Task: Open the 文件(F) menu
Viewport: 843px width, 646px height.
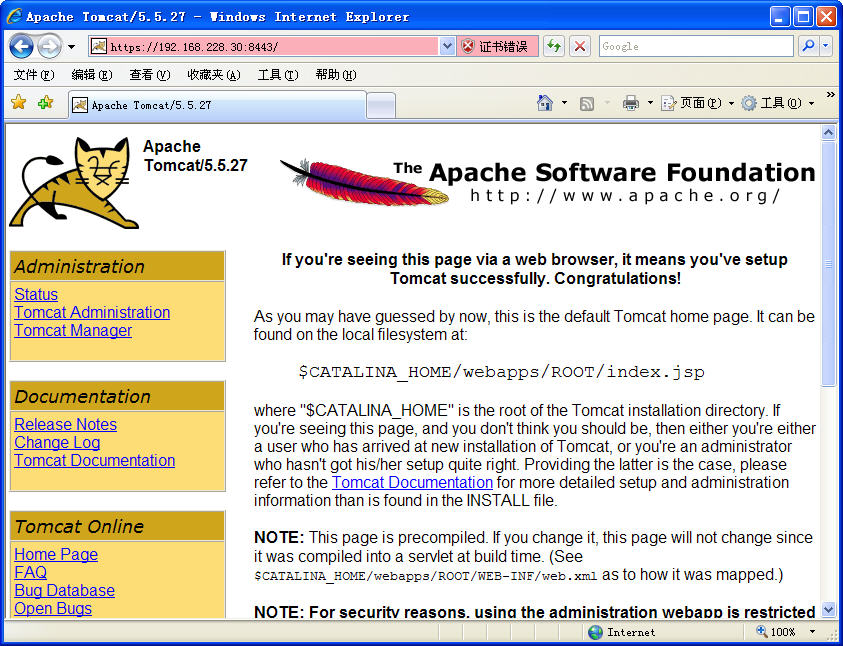Action: [33, 75]
